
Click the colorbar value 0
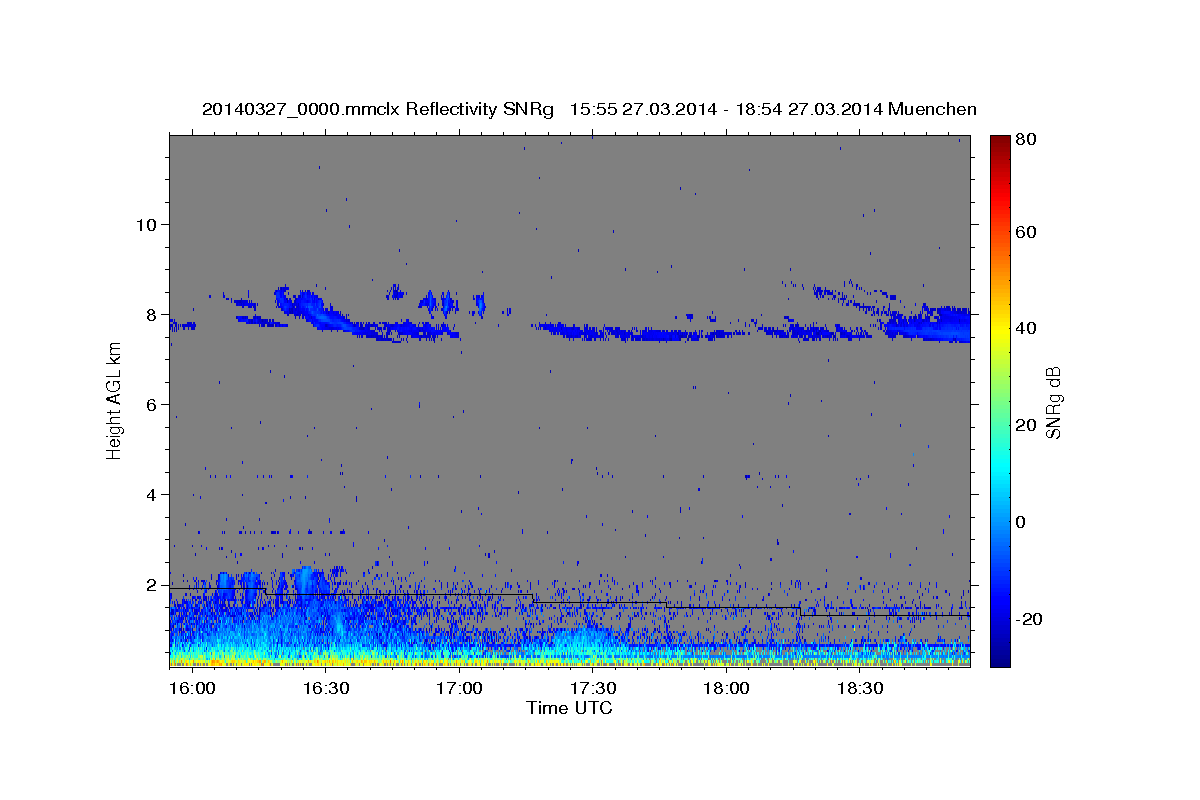click(1021, 522)
